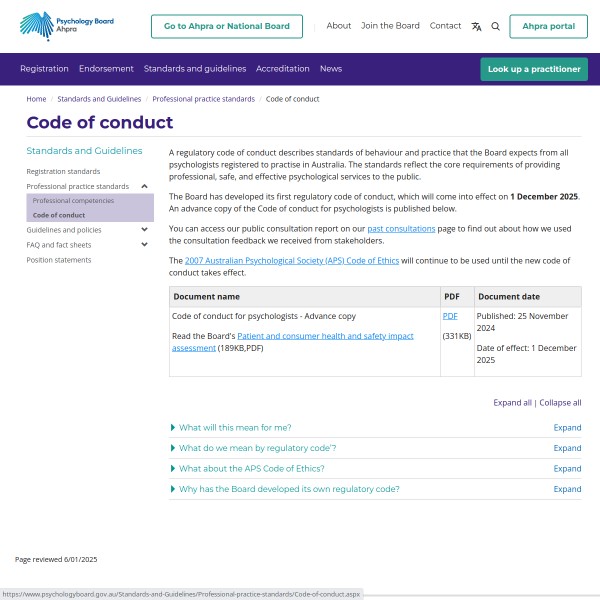Download the Code of conduct PDF link
Screen dimensions: 600x600
click(450, 316)
